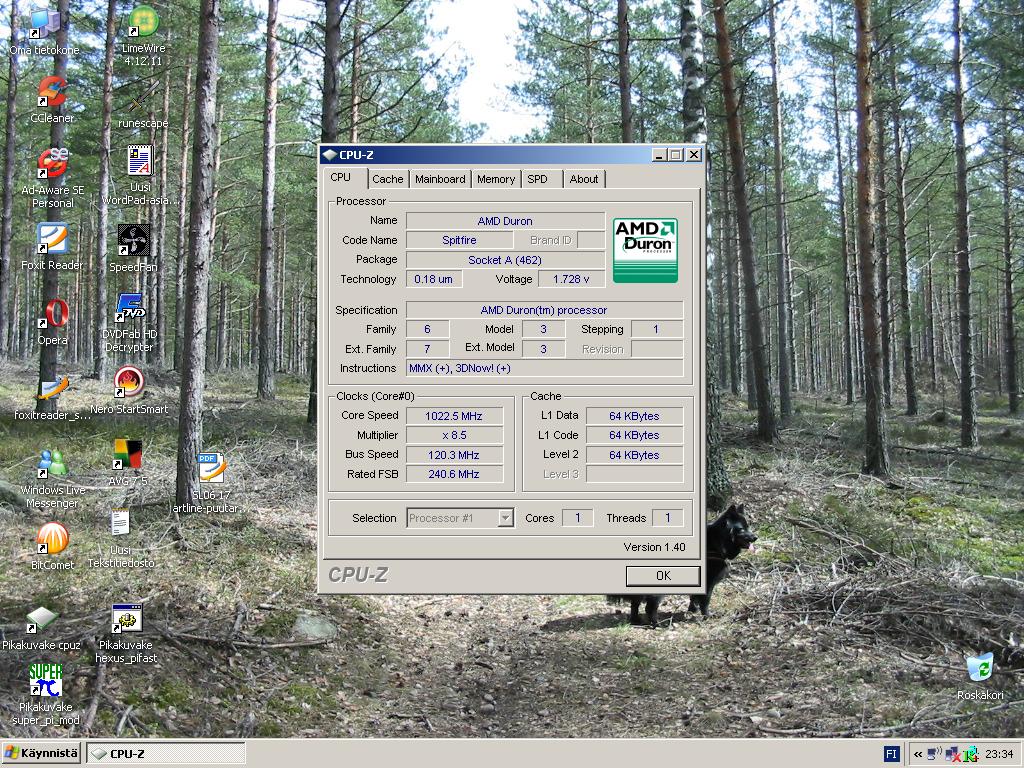Click the Voltage value 1.728 v
Screen dimensions: 1024x768
[x=571, y=280]
